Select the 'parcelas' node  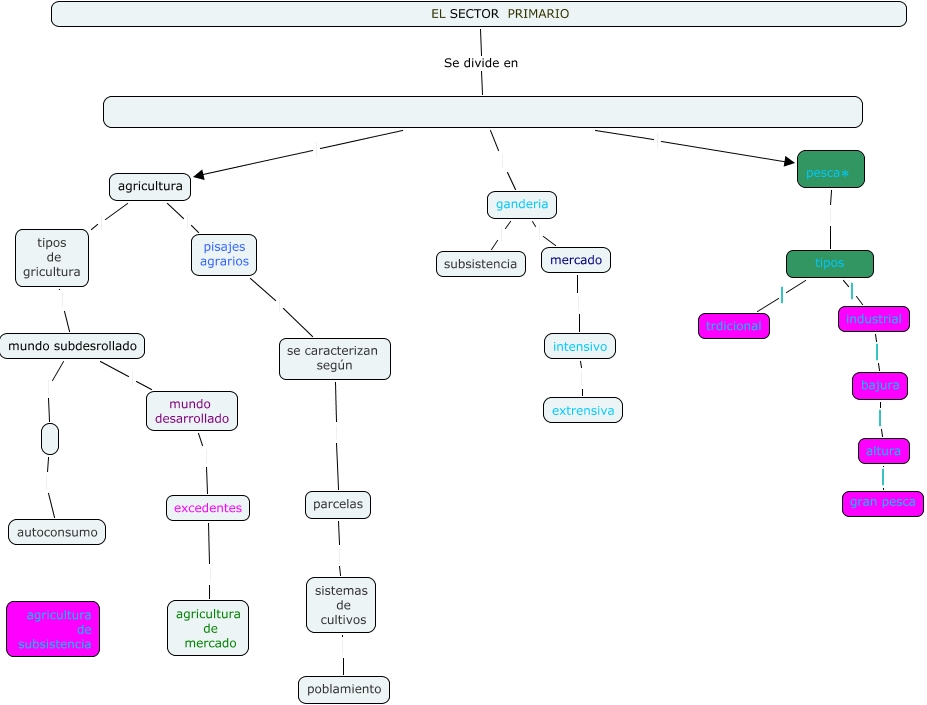pos(338,505)
